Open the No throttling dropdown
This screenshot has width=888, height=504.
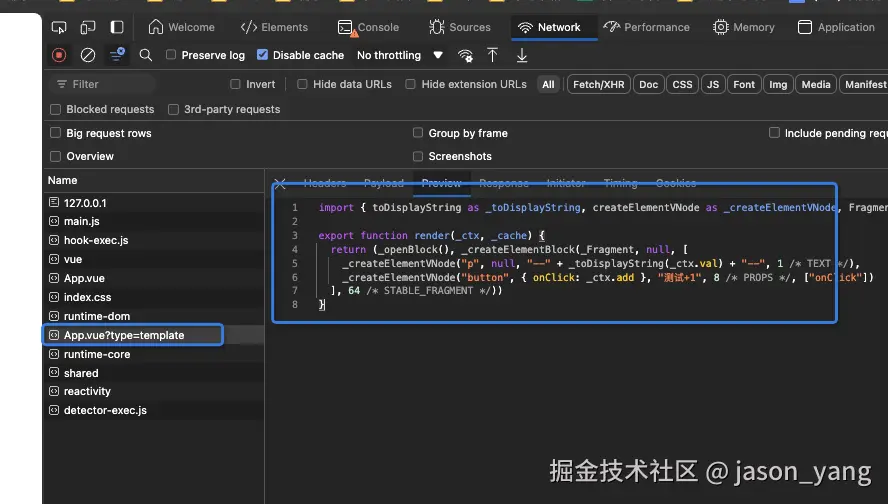click(x=400, y=55)
